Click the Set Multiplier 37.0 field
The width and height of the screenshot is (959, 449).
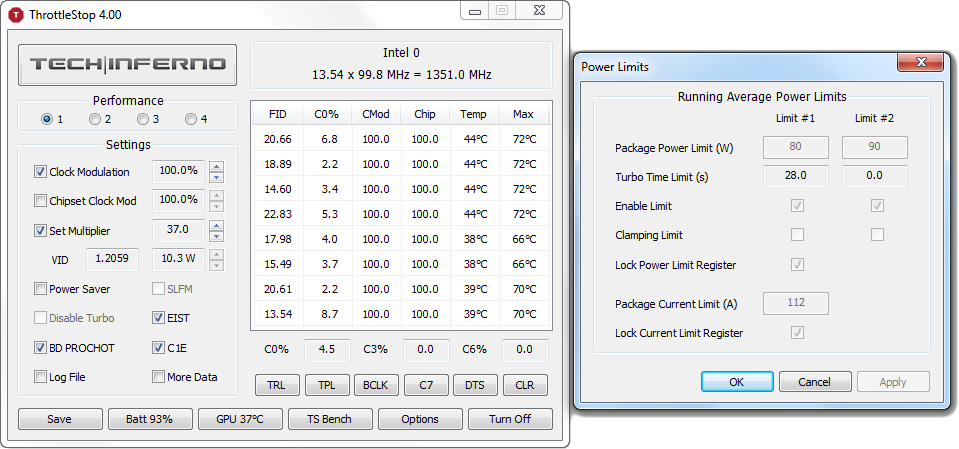(178, 230)
